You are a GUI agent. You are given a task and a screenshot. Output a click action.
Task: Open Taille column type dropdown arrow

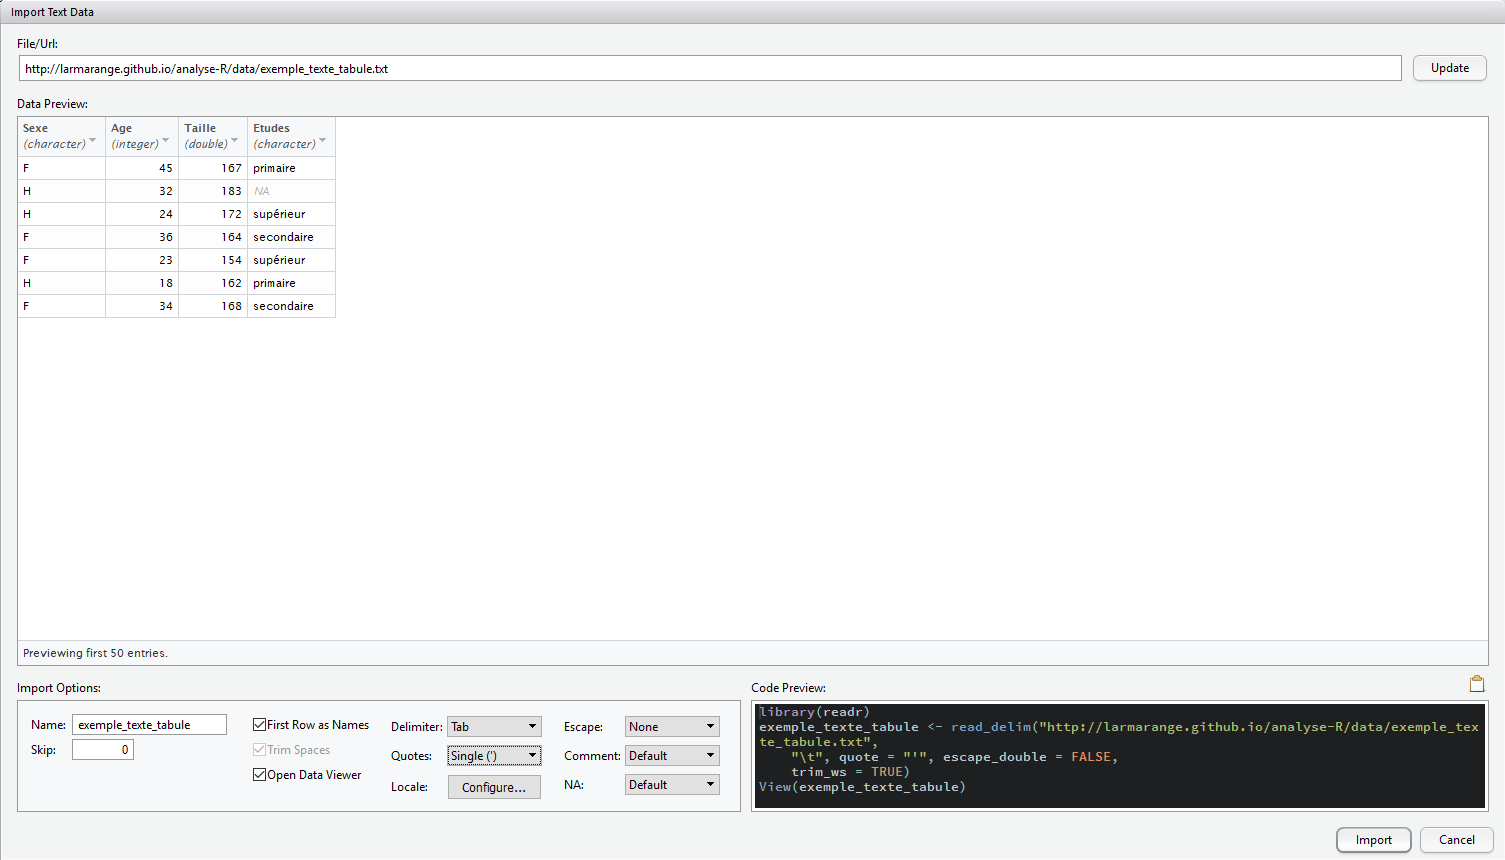[235, 141]
